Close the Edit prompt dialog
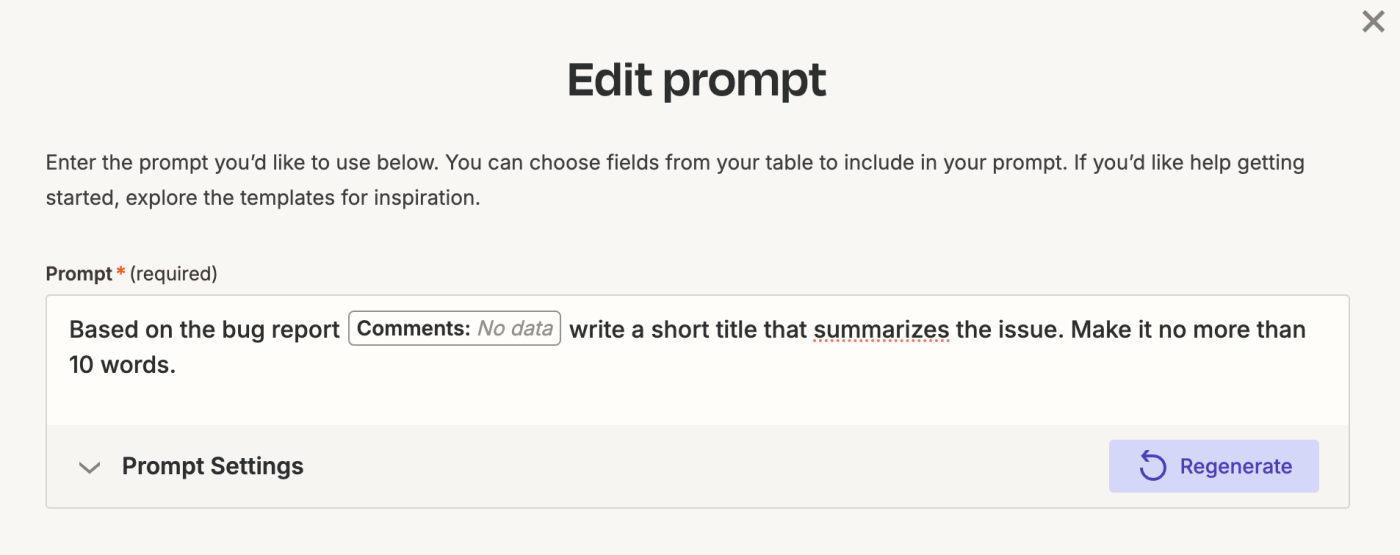This screenshot has width=1400, height=555. (x=1373, y=22)
